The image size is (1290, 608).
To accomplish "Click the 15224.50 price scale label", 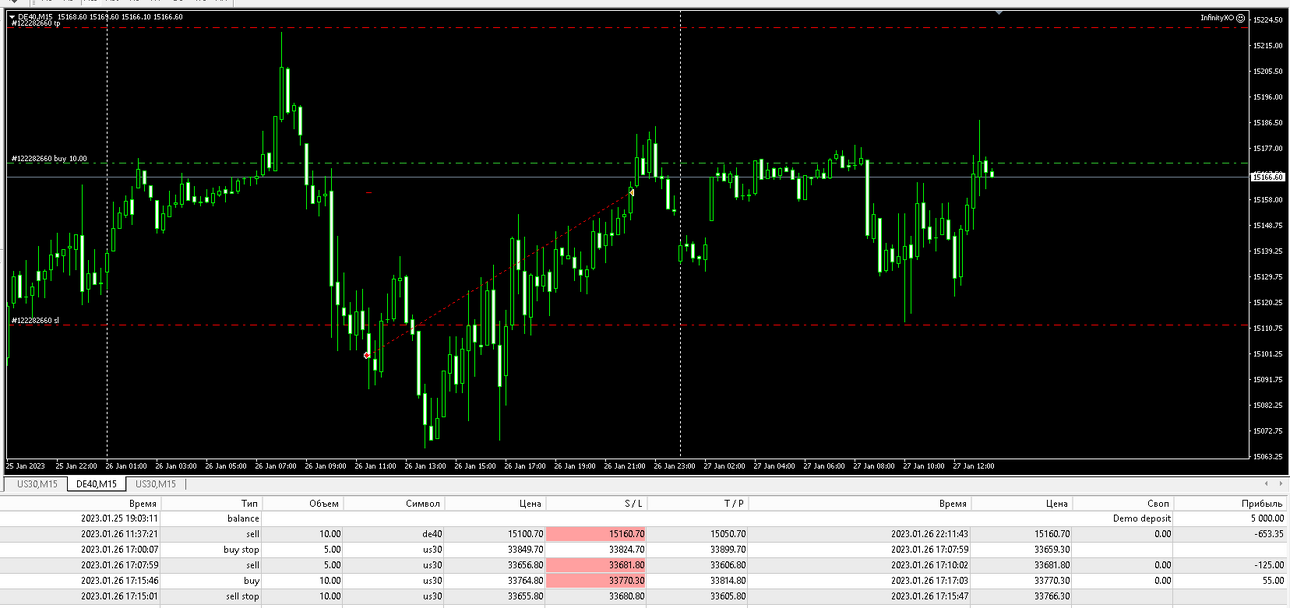I will [x=1267, y=20].
